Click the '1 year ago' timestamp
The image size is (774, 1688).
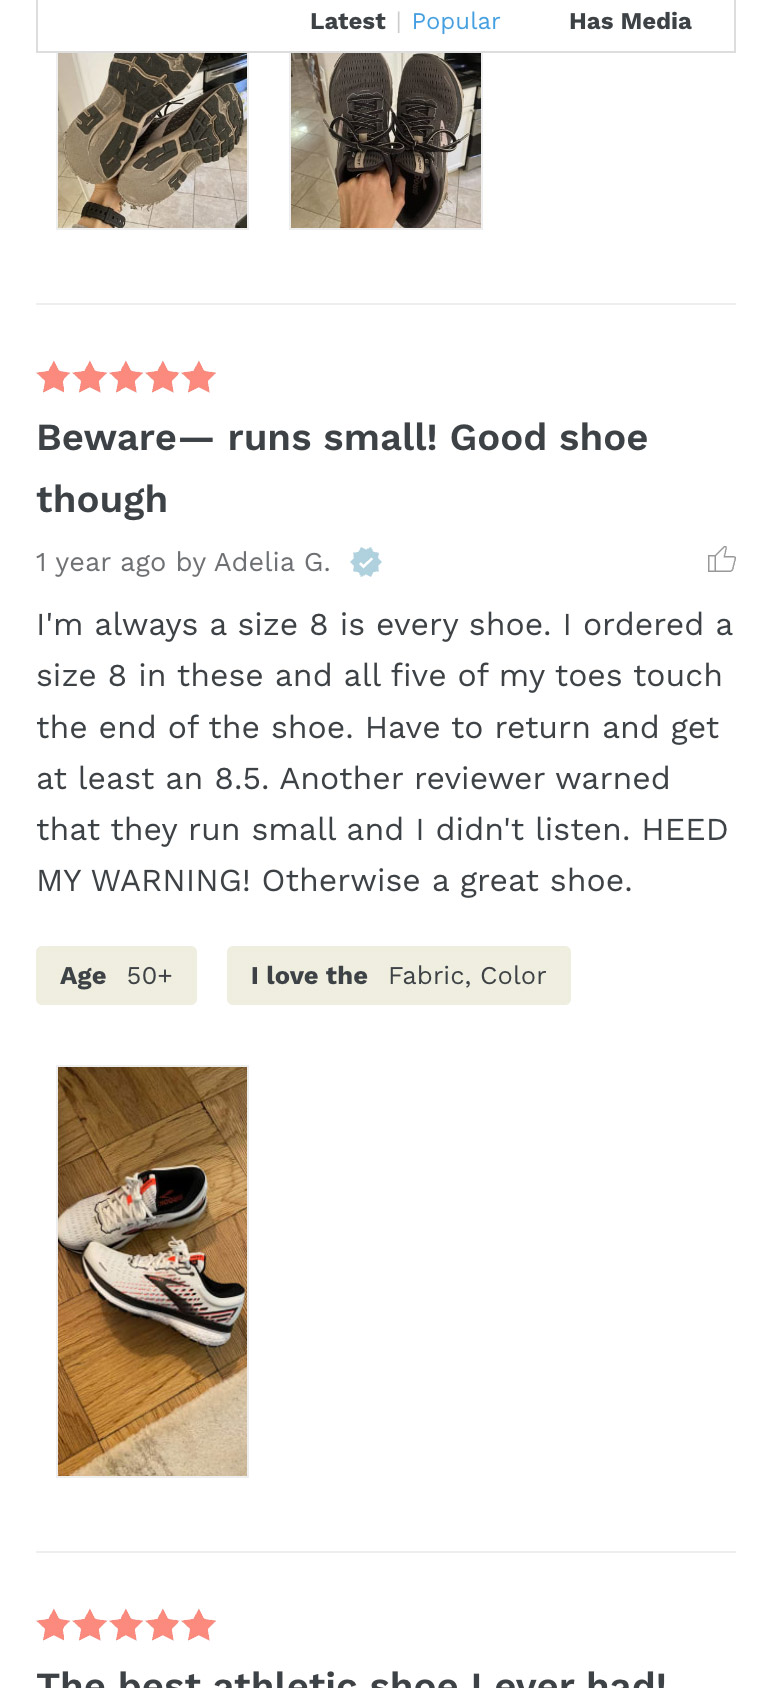click(101, 562)
